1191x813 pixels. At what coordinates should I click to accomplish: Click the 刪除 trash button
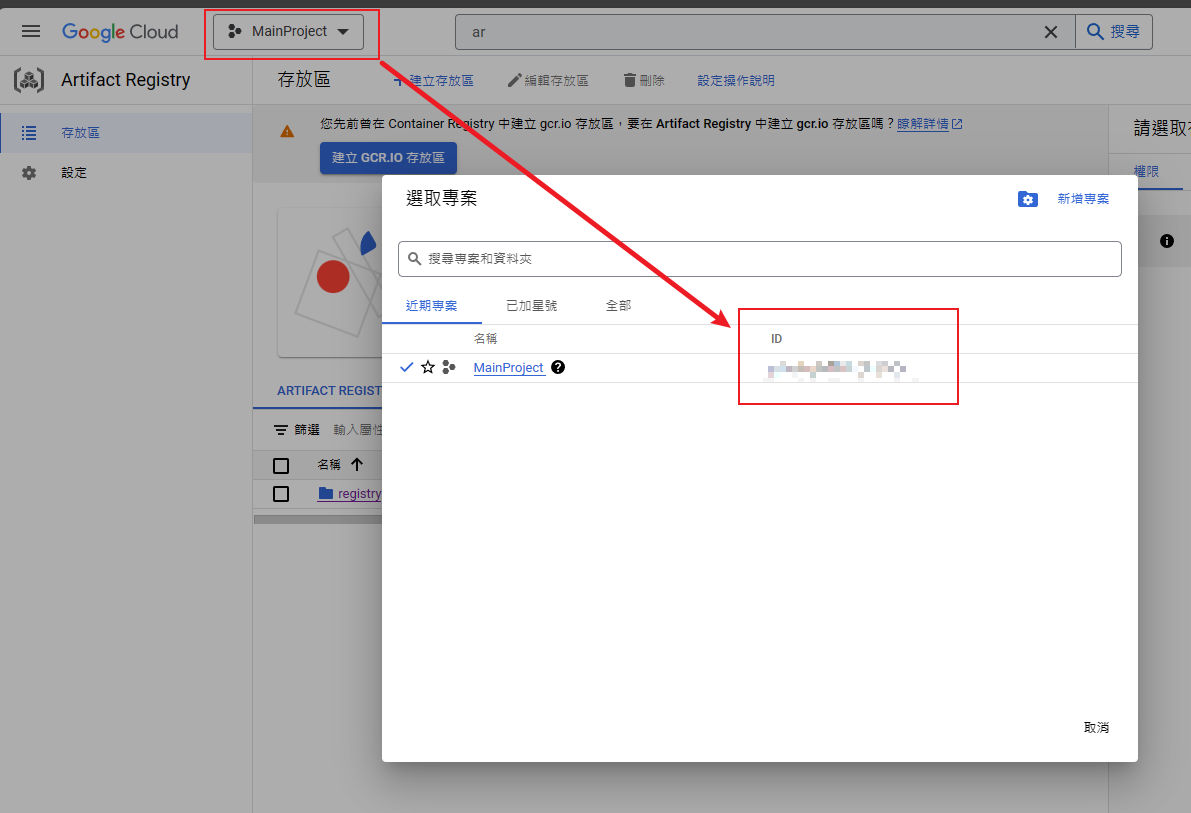[644, 81]
